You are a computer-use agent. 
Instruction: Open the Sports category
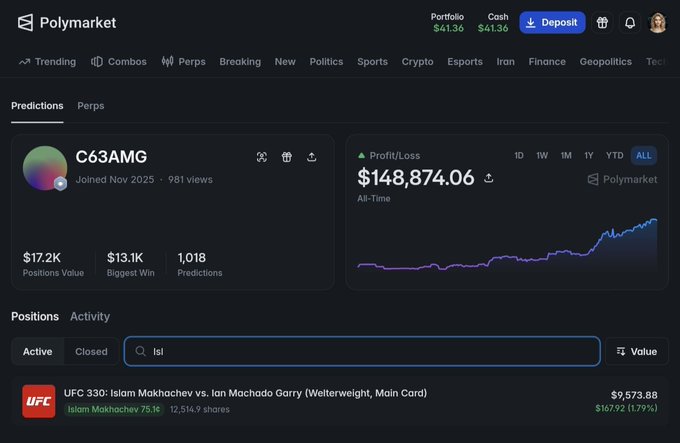point(373,62)
